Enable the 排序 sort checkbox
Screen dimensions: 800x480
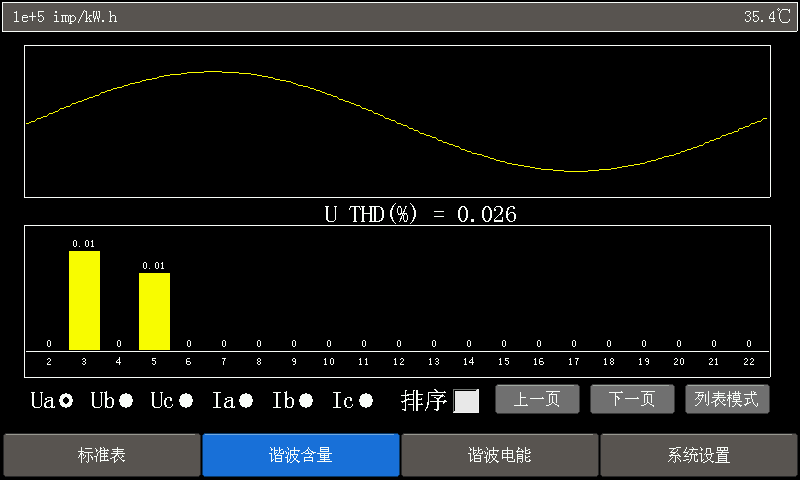(x=466, y=401)
